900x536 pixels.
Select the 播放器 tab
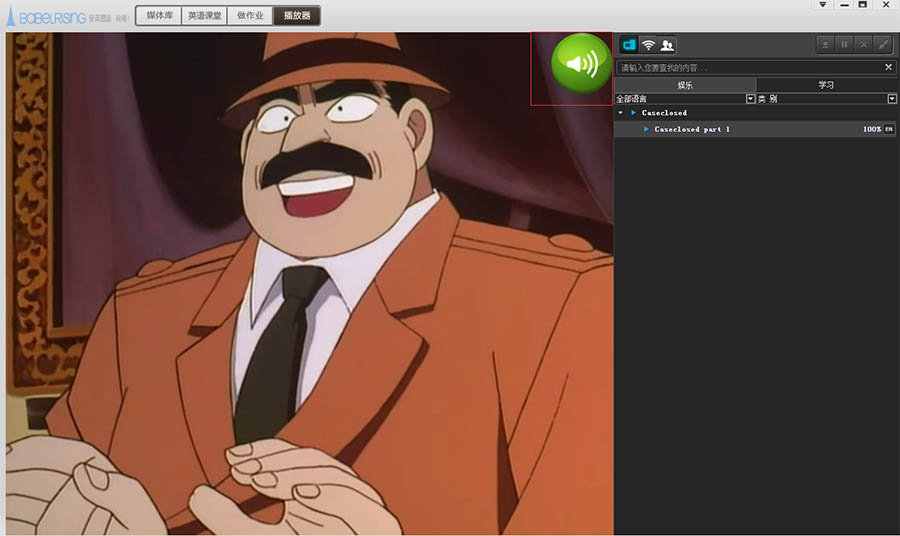pos(297,15)
